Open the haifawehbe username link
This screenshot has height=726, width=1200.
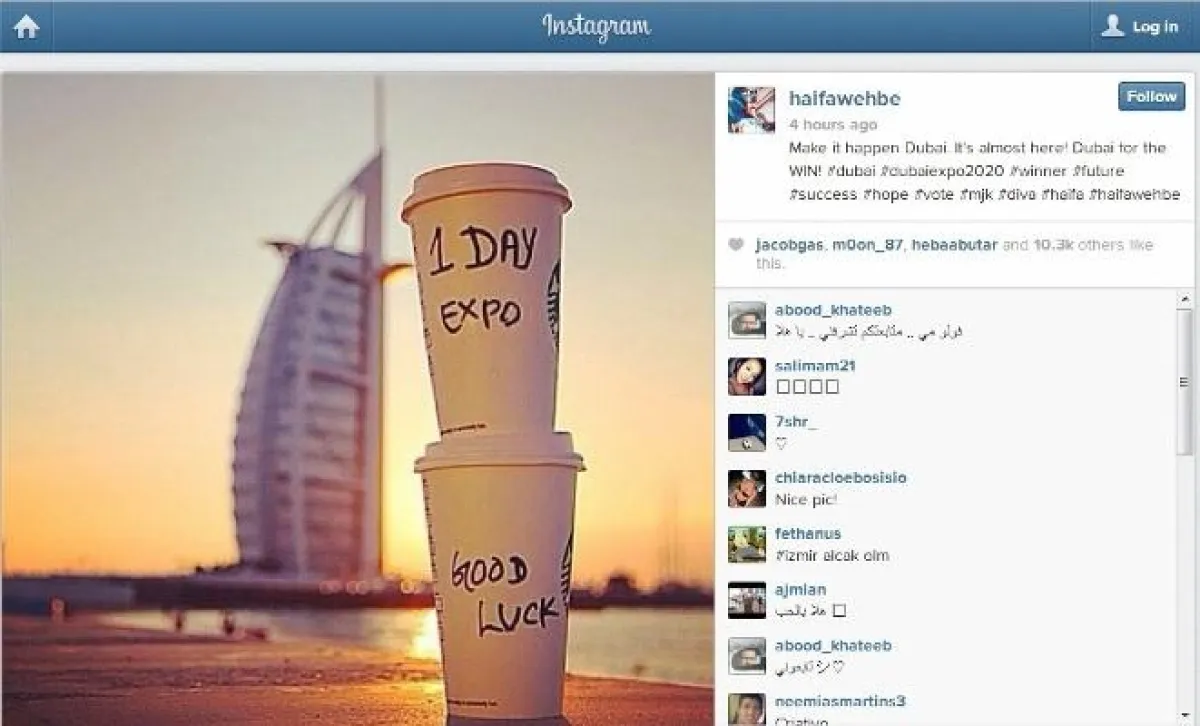click(x=845, y=98)
